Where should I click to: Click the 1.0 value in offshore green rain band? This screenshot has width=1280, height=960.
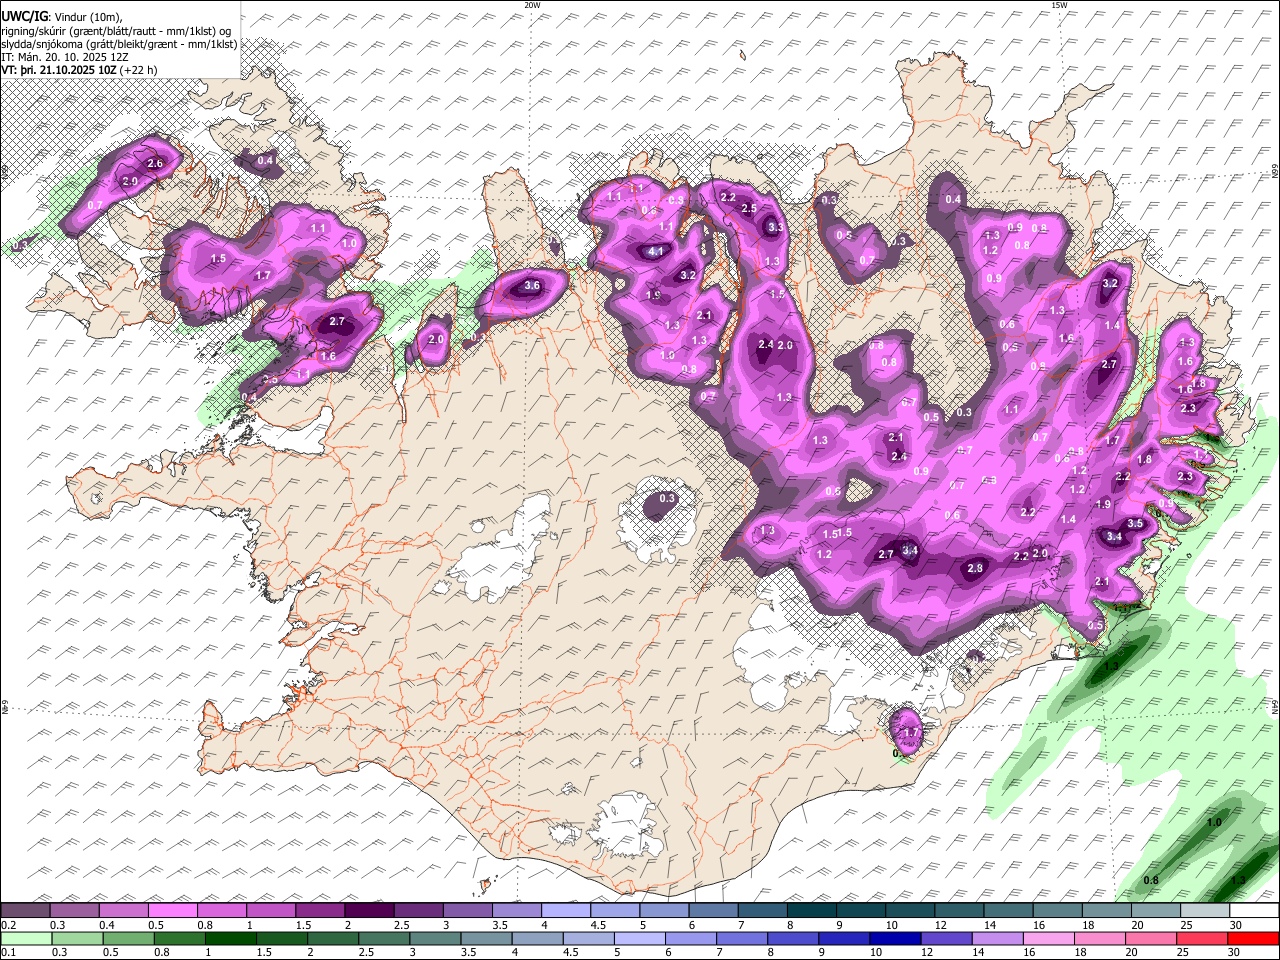click(x=1214, y=823)
